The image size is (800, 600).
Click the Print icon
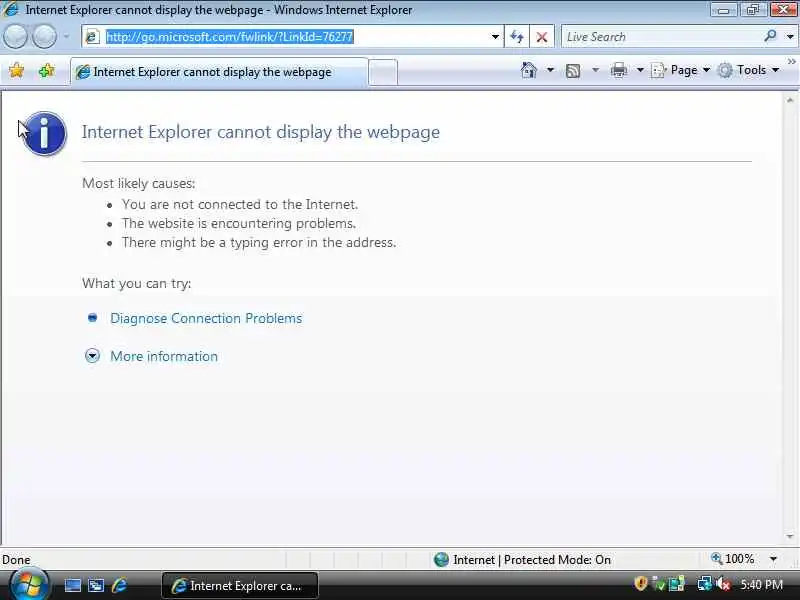pyautogui.click(x=619, y=70)
